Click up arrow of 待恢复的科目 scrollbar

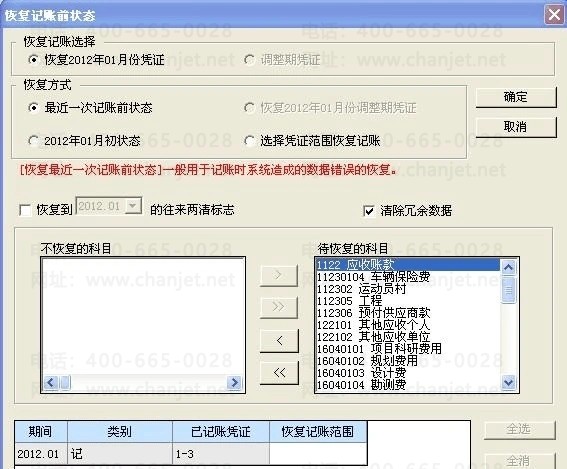[509, 268]
